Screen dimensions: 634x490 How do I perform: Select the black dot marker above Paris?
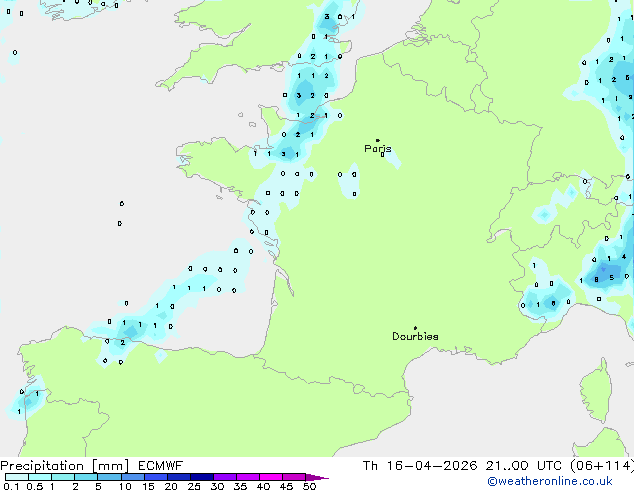(x=378, y=140)
